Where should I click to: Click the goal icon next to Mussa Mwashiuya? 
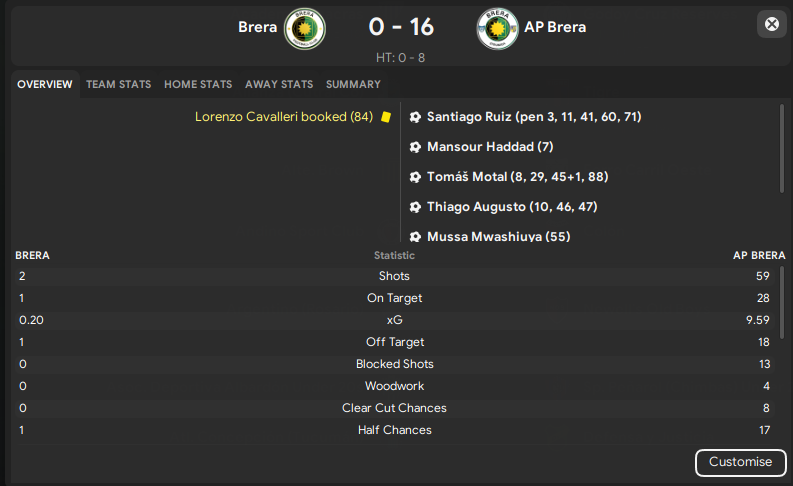[415, 237]
